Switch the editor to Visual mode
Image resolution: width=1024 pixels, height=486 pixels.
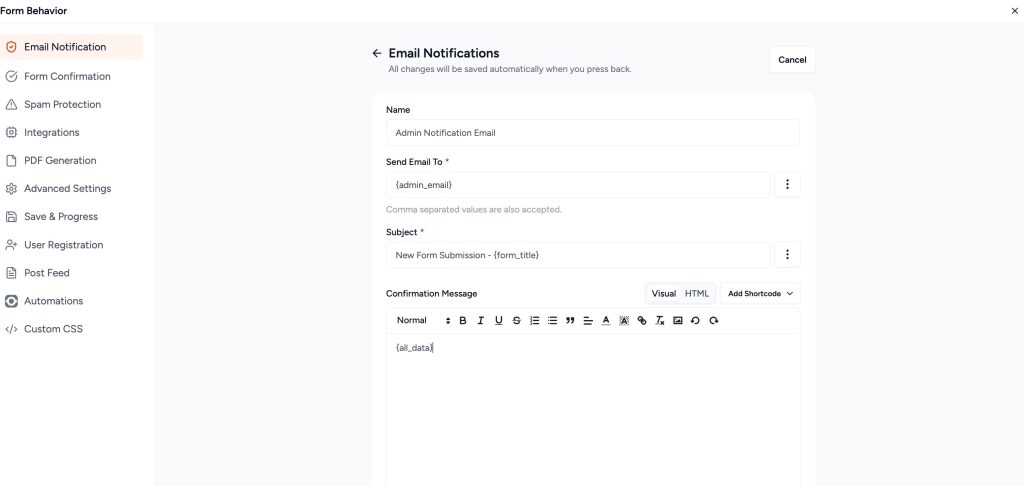click(664, 294)
